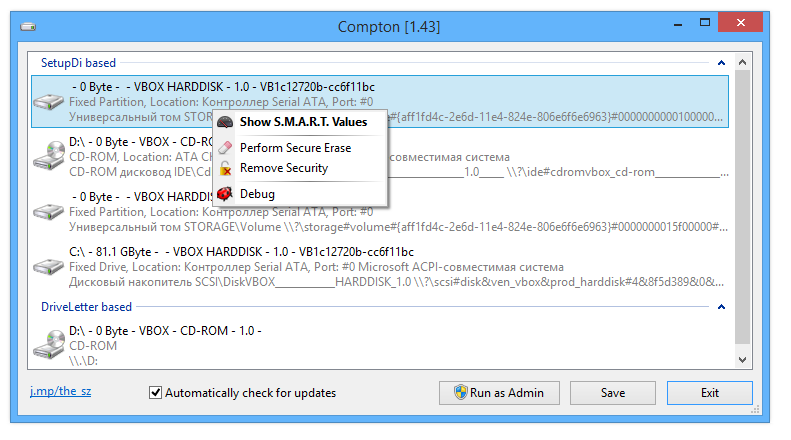The image size is (791, 440).
Task: Select Perform Secure Erase from menu
Action: 295,148
